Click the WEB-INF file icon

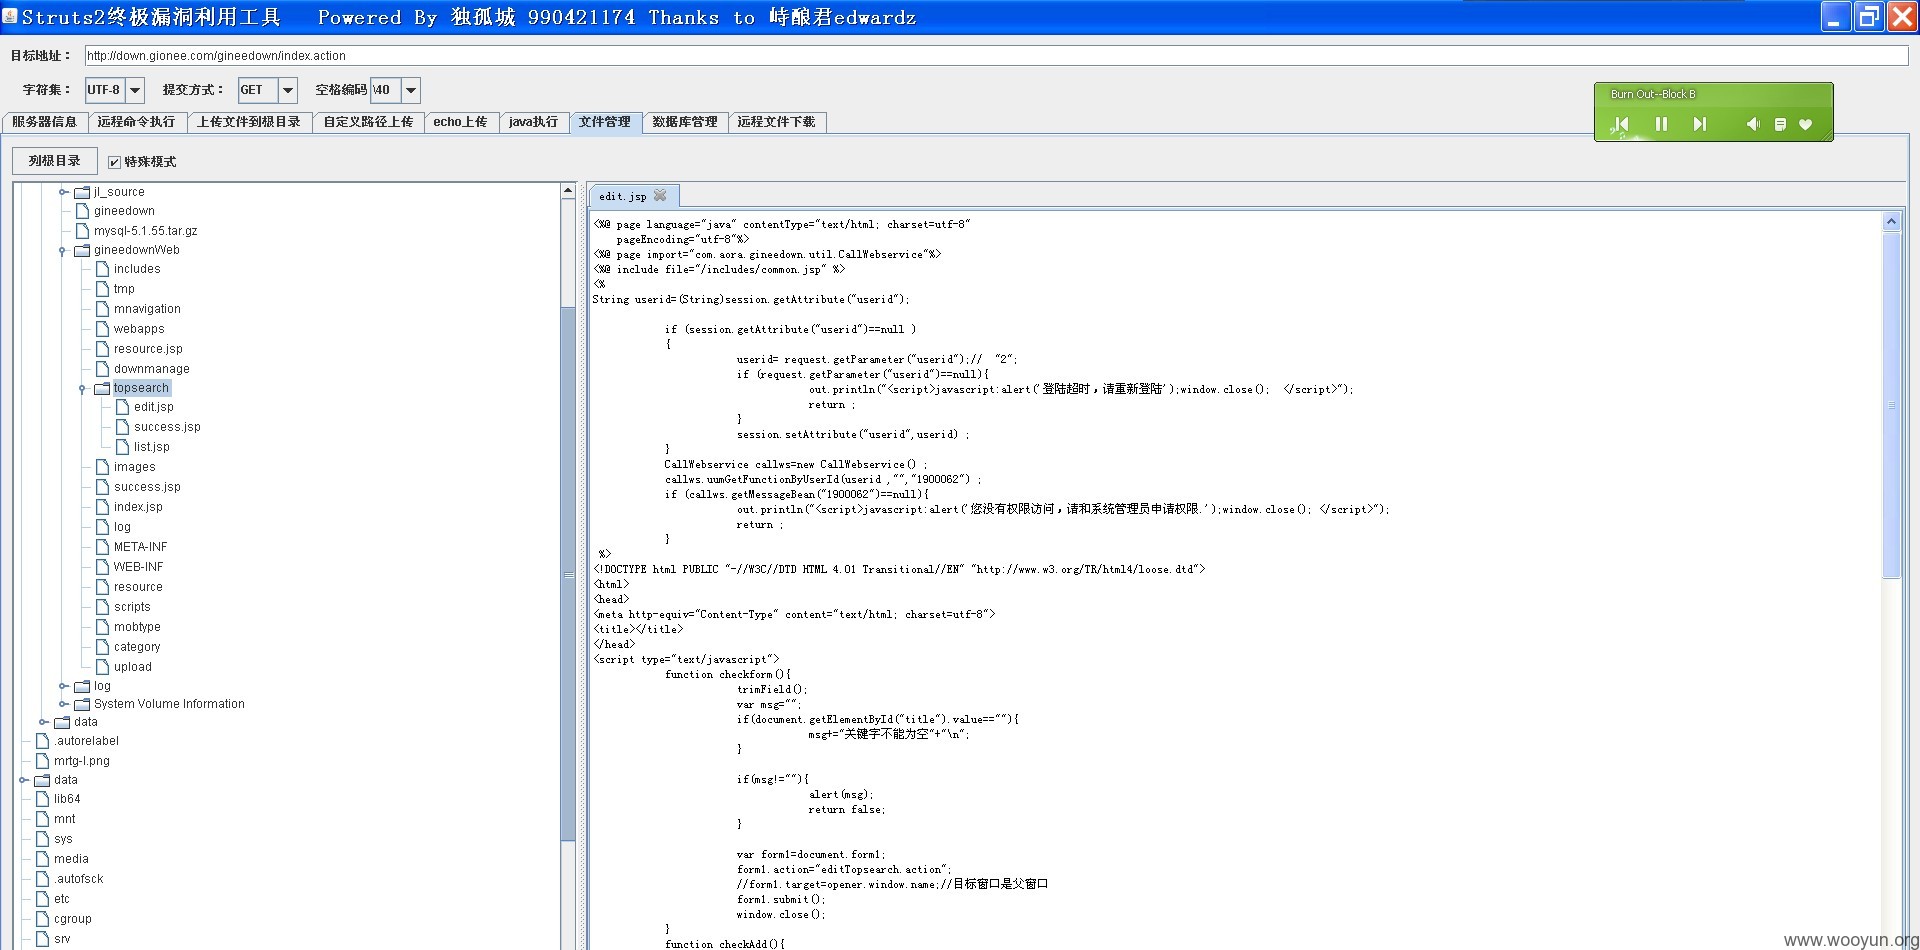(x=102, y=567)
